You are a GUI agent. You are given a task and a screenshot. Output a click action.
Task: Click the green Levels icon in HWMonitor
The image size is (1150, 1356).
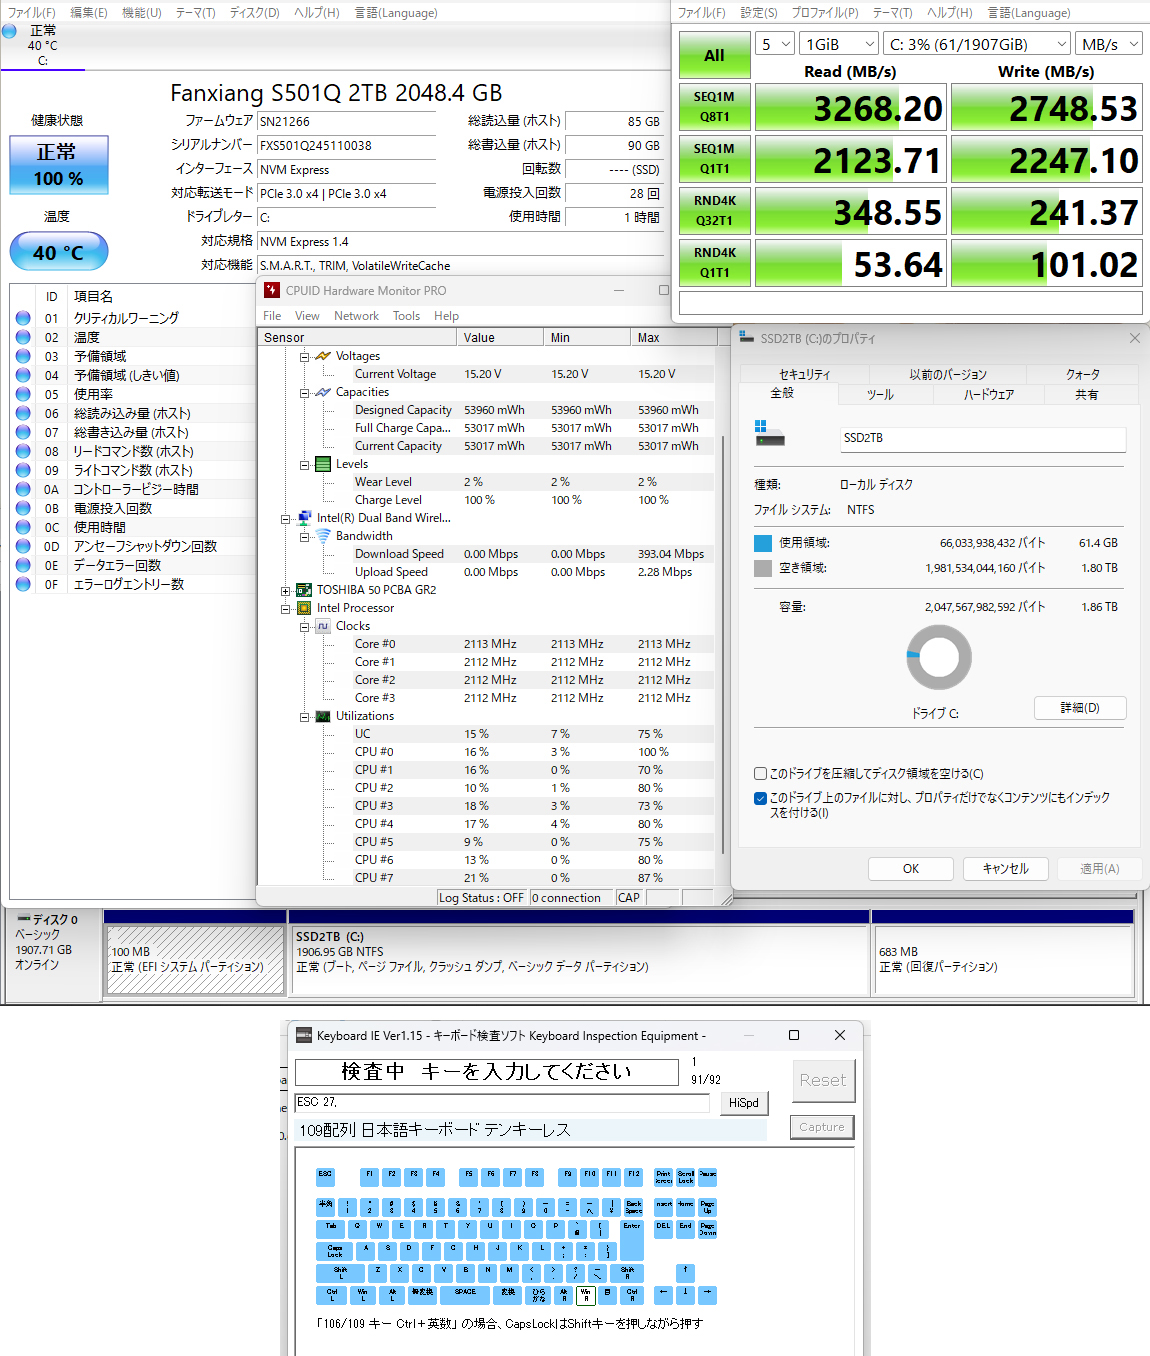click(323, 464)
